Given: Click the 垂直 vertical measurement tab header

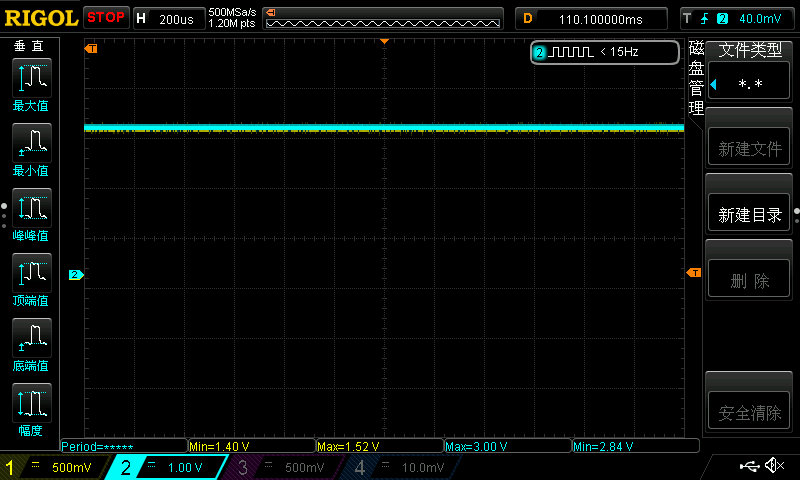Looking at the screenshot, I should click(29, 46).
